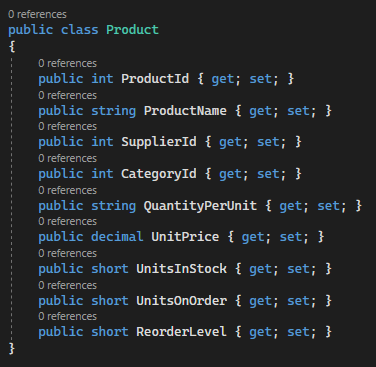Place cursor on UnitsOnOrder identifier
This screenshot has height=367, width=376.
tap(181, 301)
